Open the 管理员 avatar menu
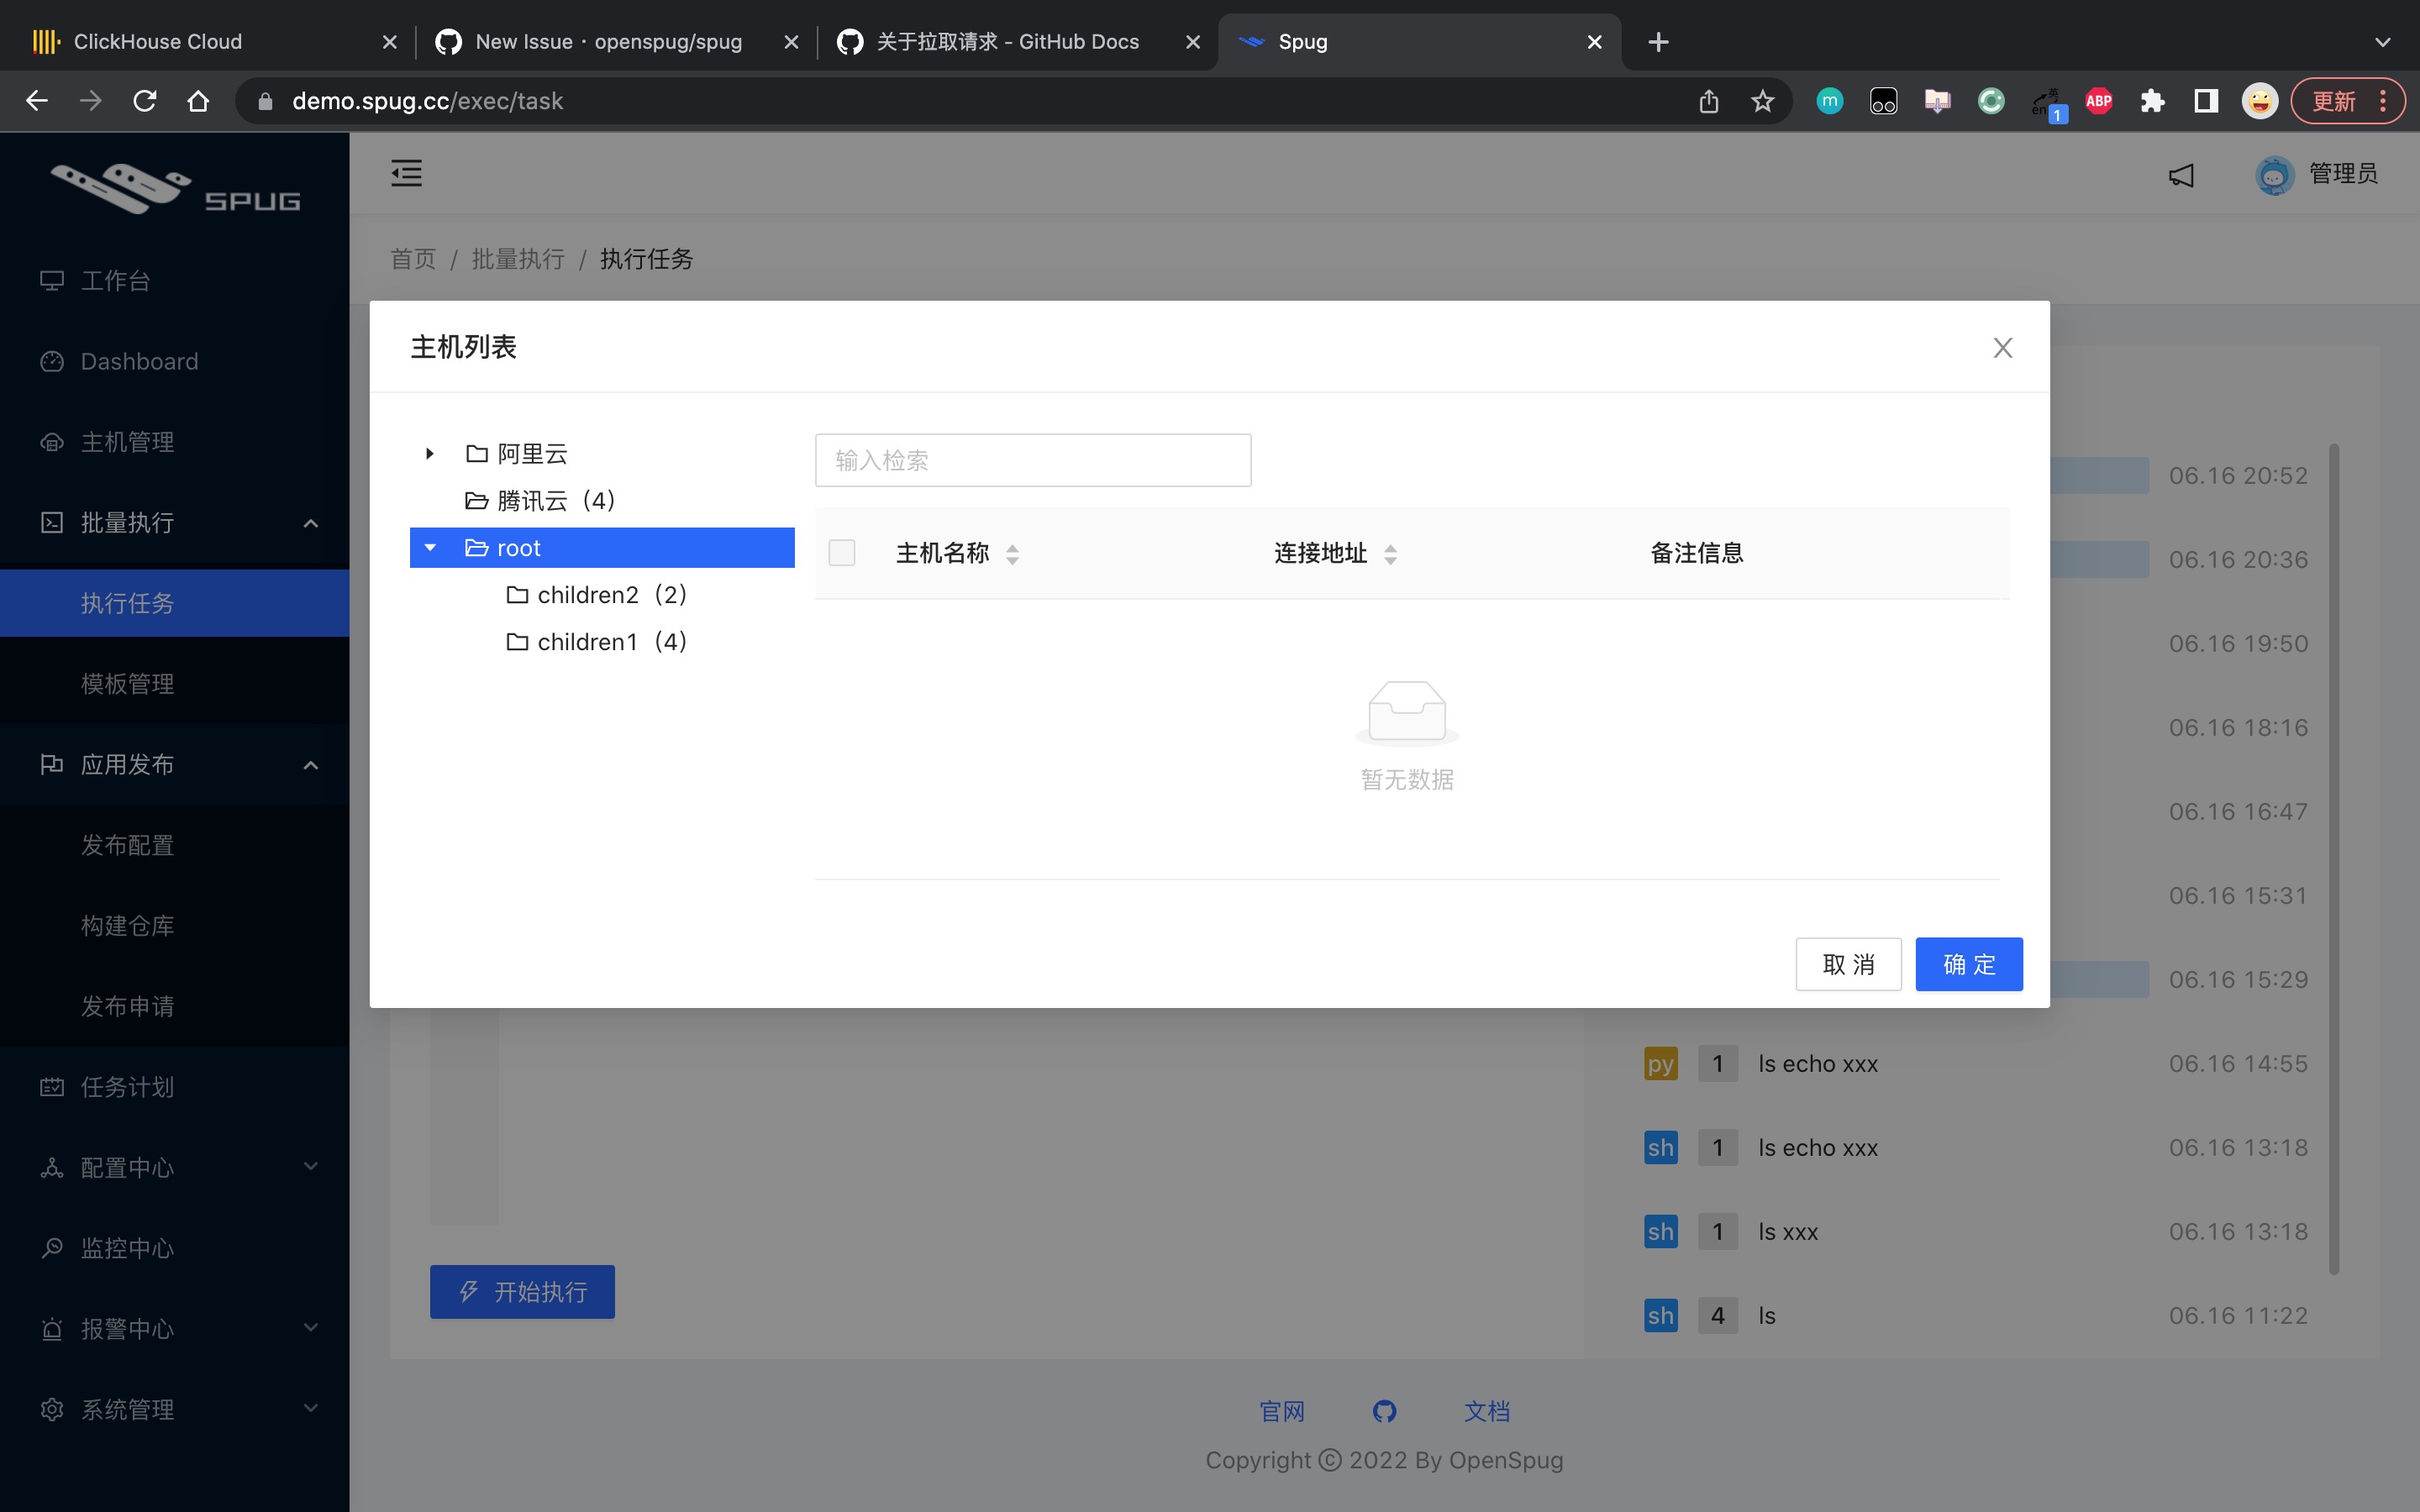 [2316, 174]
